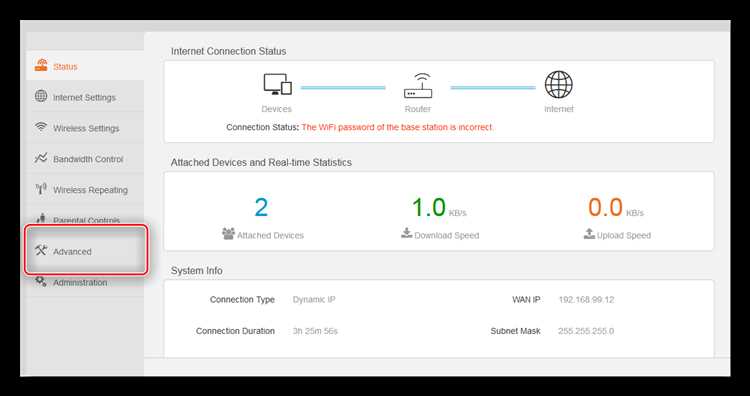The width and height of the screenshot is (750, 396).
Task: Click the graph icon beside Bandwidth Control
Action: pyautogui.click(x=41, y=158)
